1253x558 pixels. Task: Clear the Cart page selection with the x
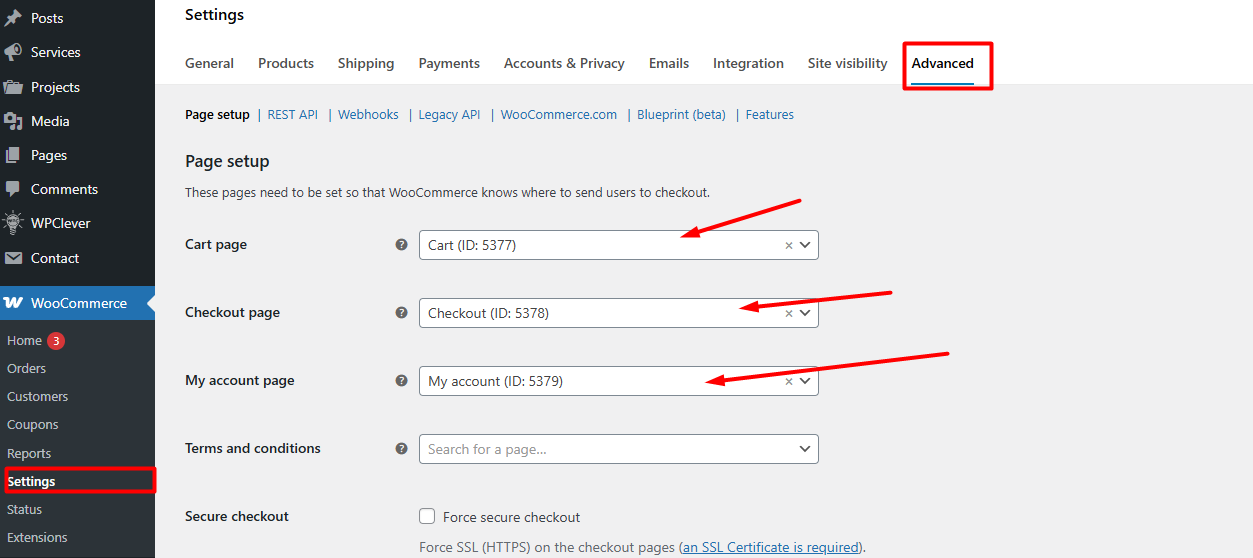click(788, 245)
